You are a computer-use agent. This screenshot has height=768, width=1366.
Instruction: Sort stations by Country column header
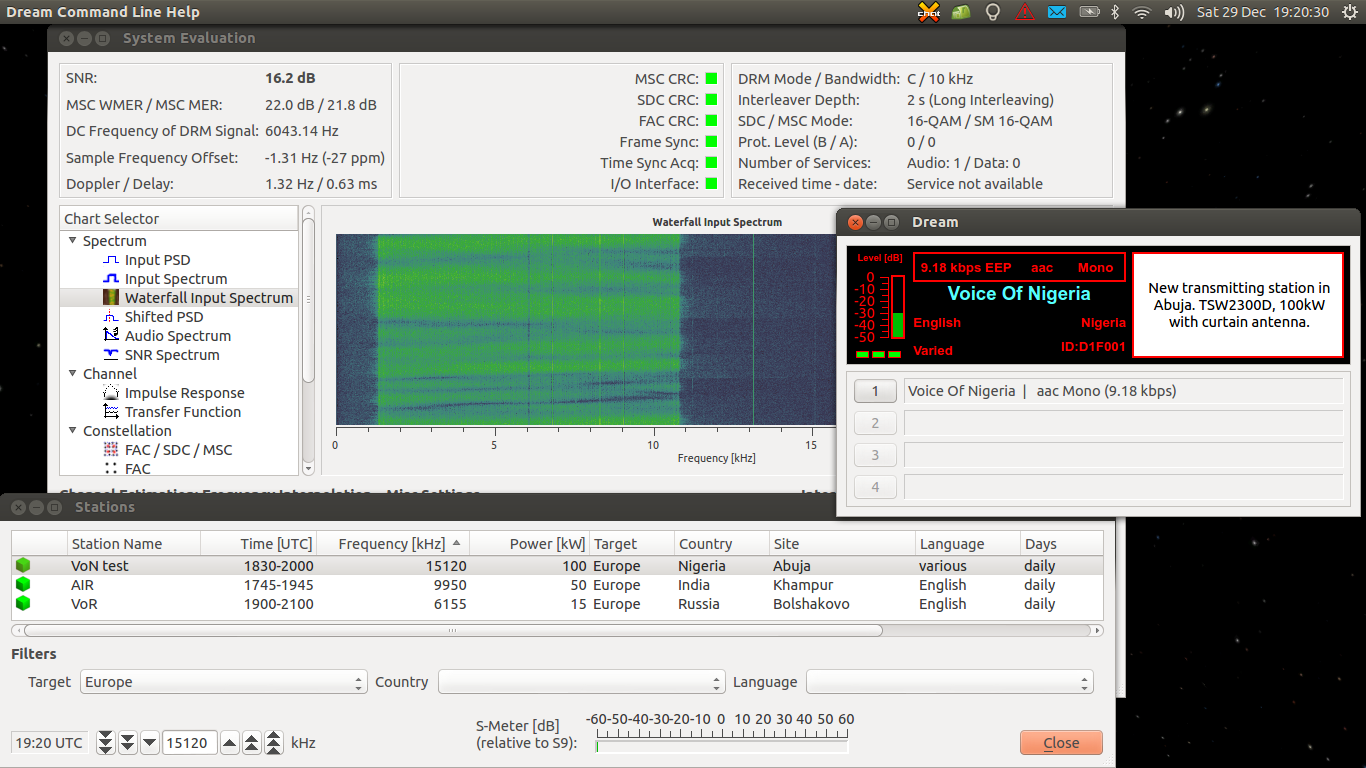click(x=721, y=544)
